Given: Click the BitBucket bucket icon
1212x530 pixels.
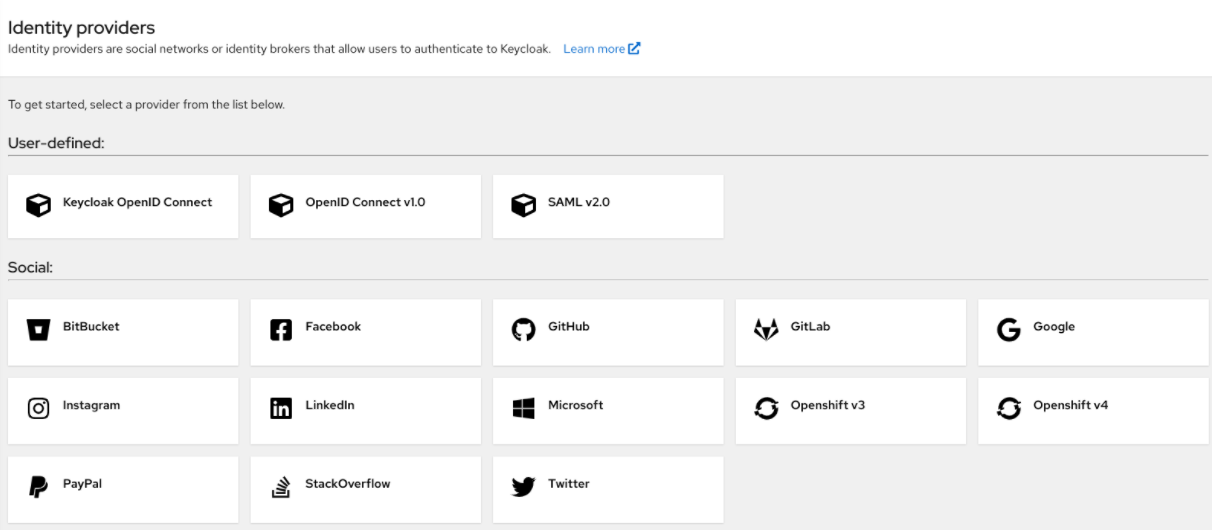Looking at the screenshot, I should pyautogui.click(x=38, y=330).
